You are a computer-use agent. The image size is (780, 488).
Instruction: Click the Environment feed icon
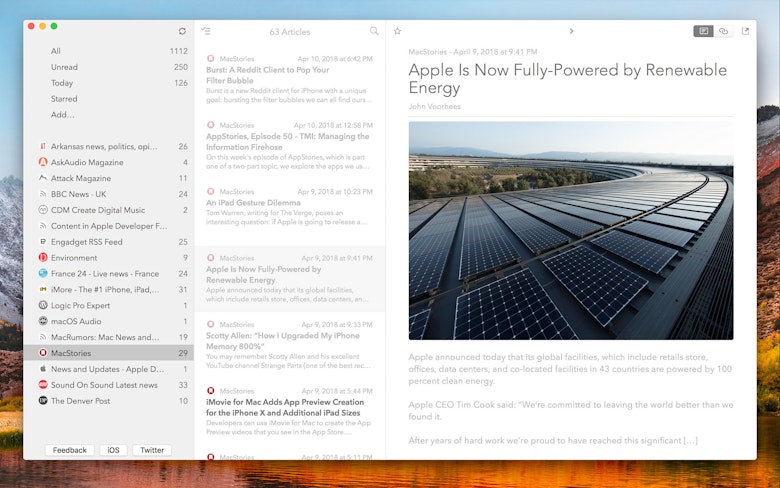pyautogui.click(x=43, y=258)
